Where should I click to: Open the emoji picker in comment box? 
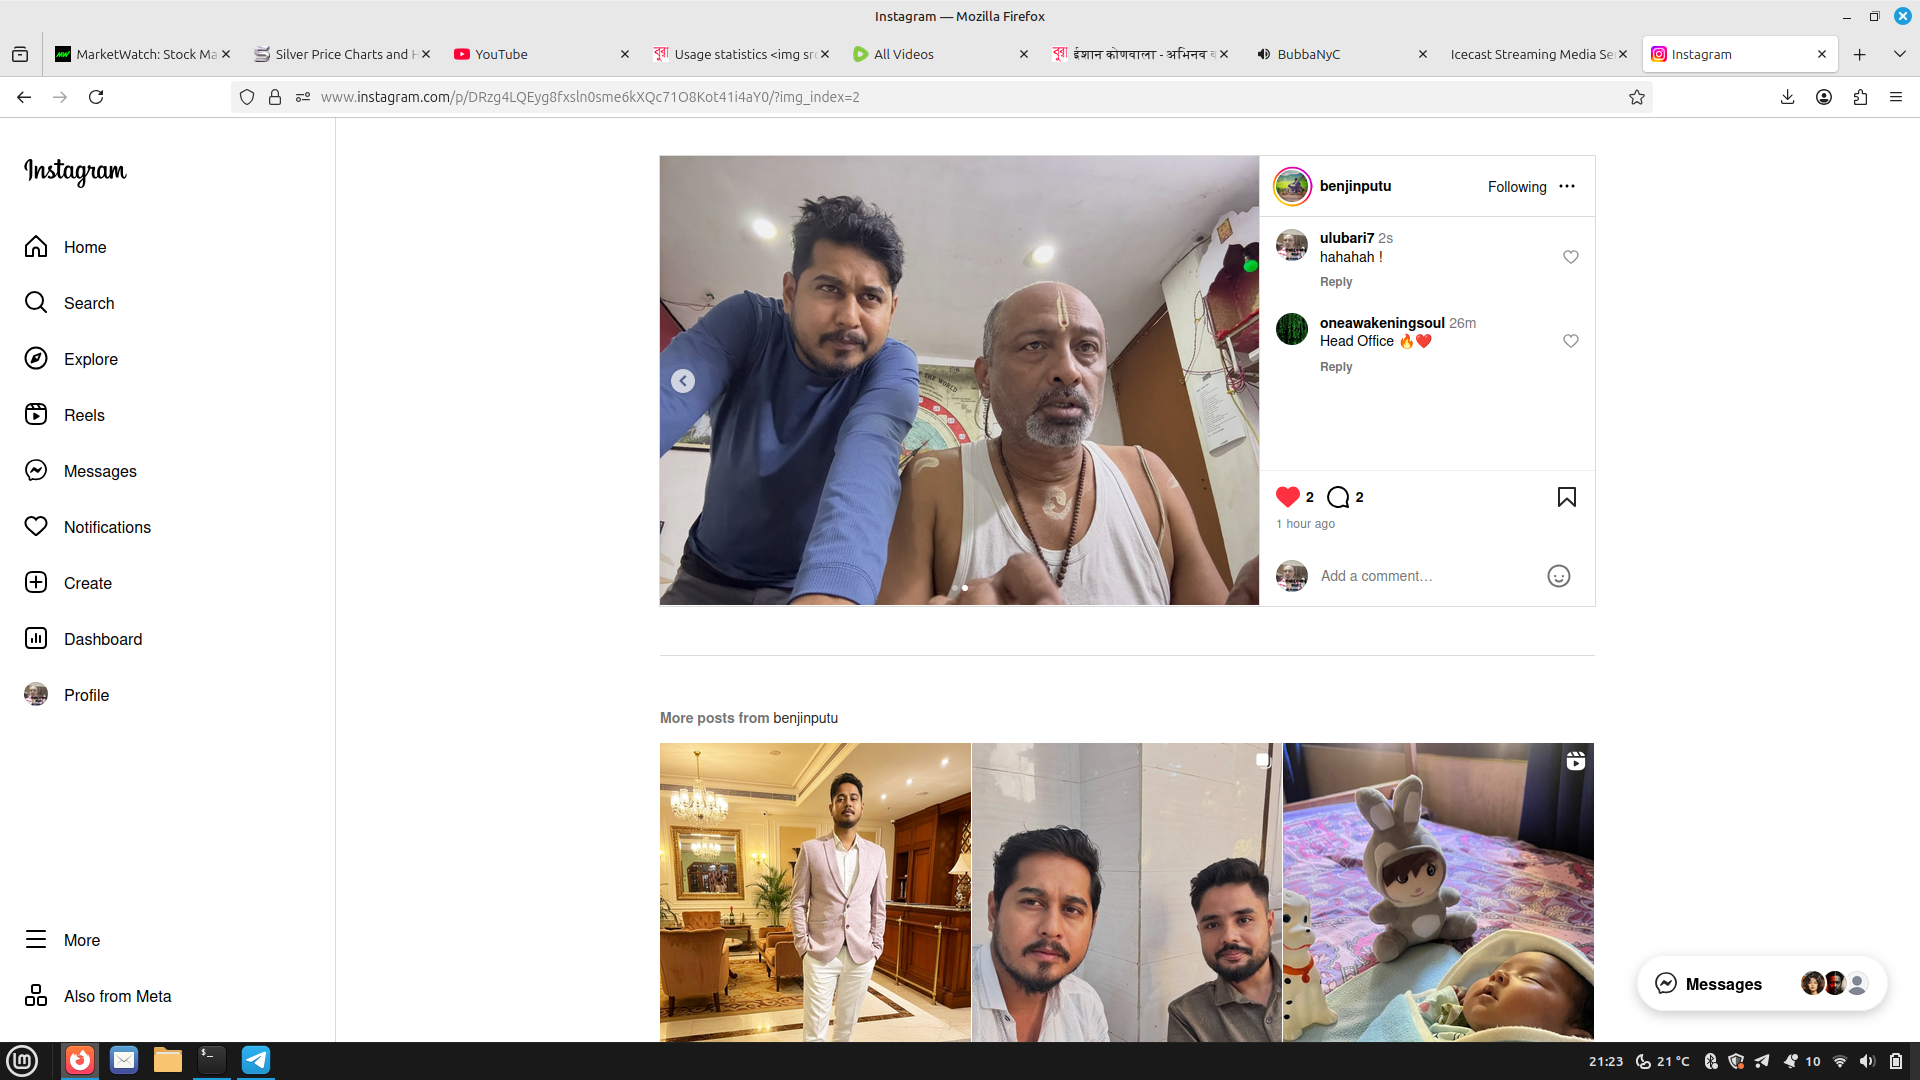(x=1558, y=576)
